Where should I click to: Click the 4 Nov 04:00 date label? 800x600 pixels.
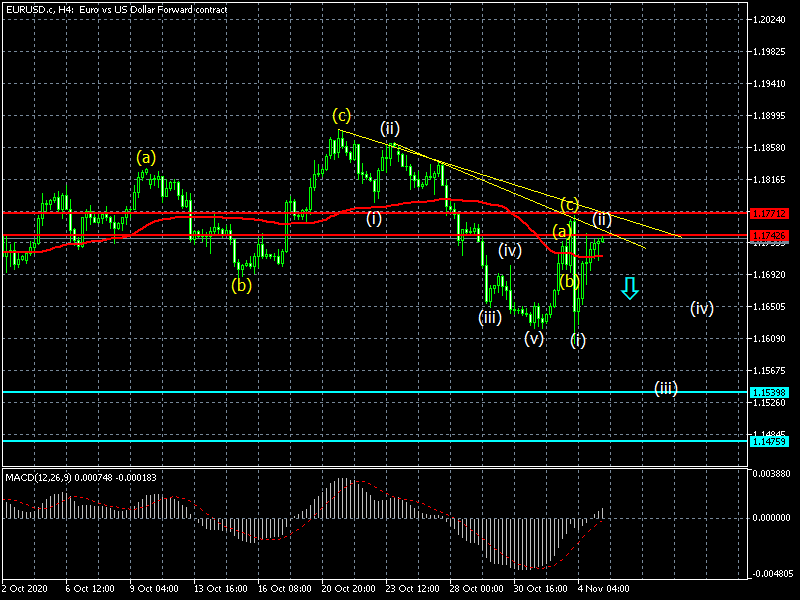tap(604, 590)
